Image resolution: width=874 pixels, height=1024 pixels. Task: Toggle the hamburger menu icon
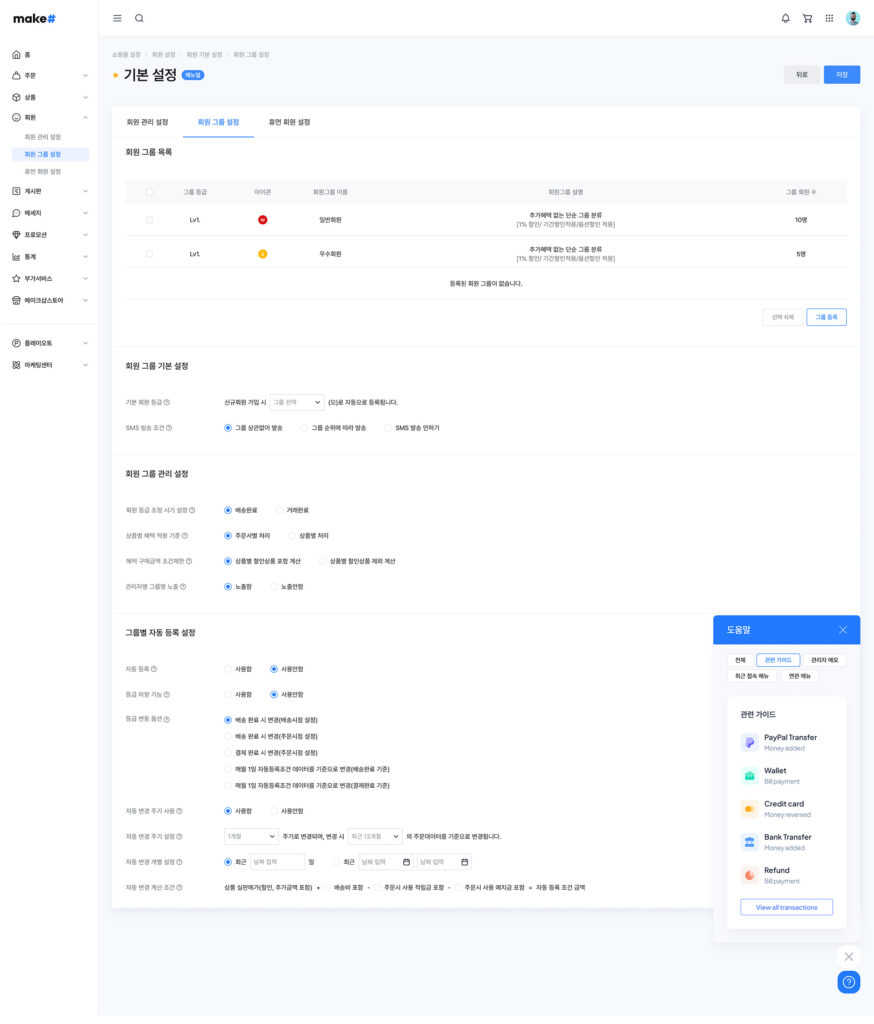click(x=117, y=18)
